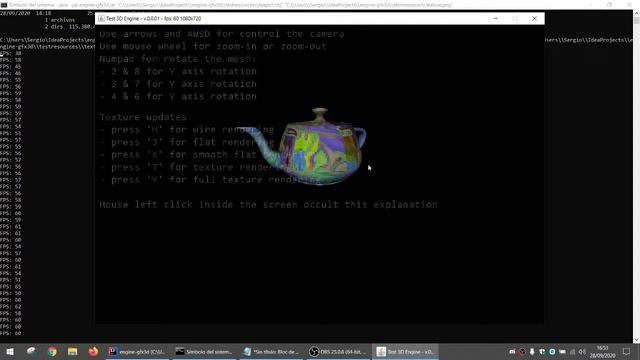Launch Firefox from the taskbar

pyautogui.click(x=93, y=351)
